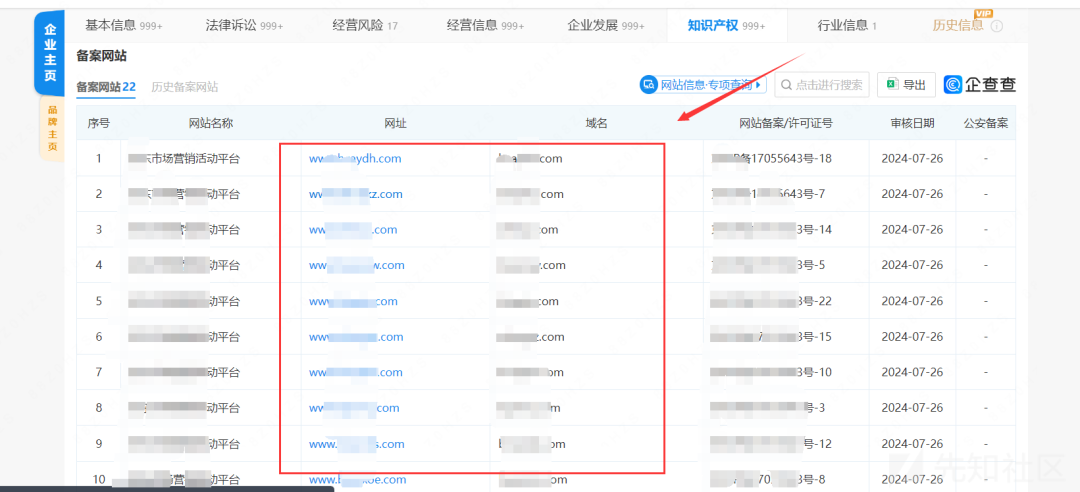The height and width of the screenshot is (492, 1080).
Task: Click the 域名 column header
Action: coord(596,123)
